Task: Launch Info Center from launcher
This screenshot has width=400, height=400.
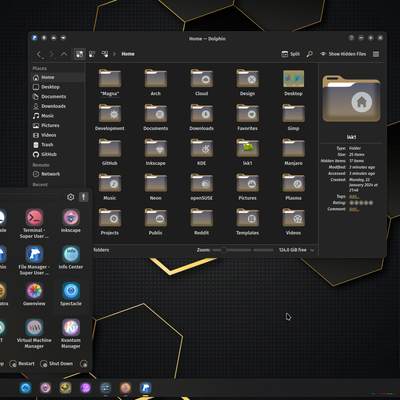Action: tap(71, 257)
